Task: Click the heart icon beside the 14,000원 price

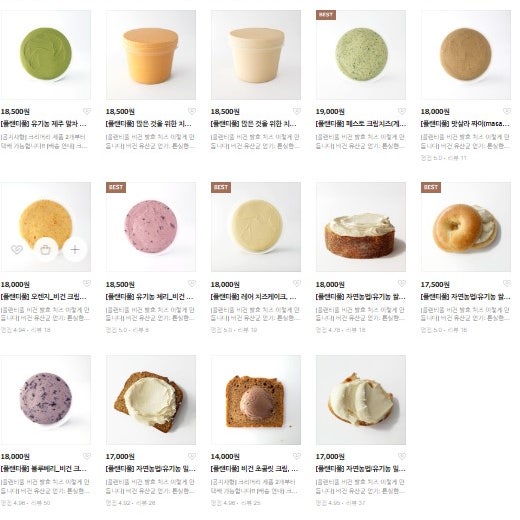Action: [x=297, y=456]
